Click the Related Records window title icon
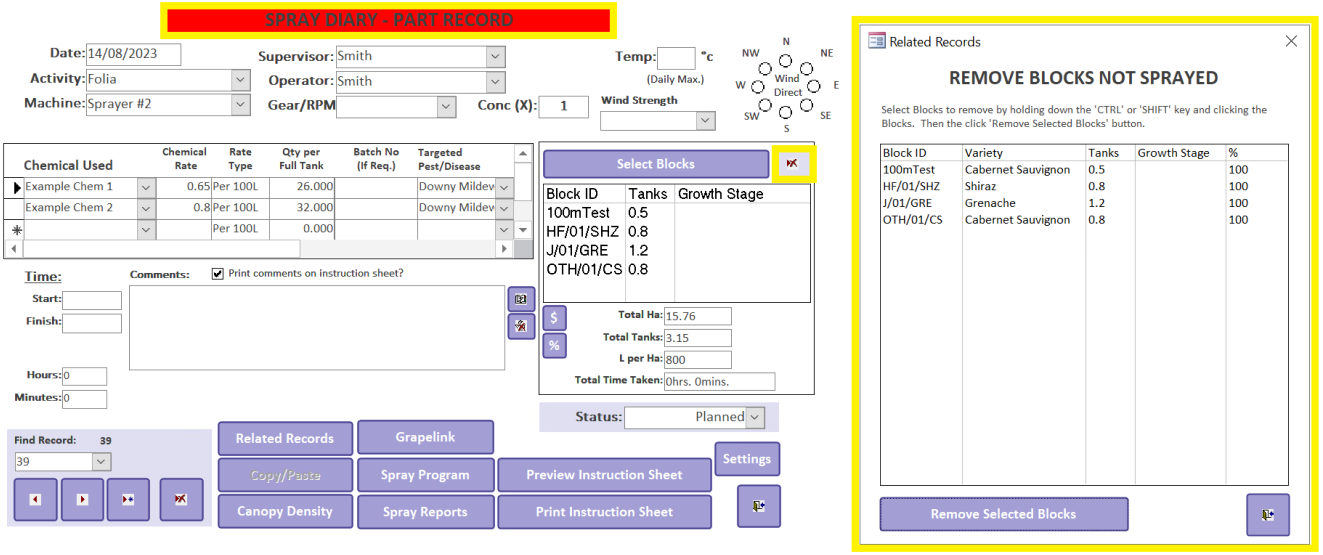 877,41
